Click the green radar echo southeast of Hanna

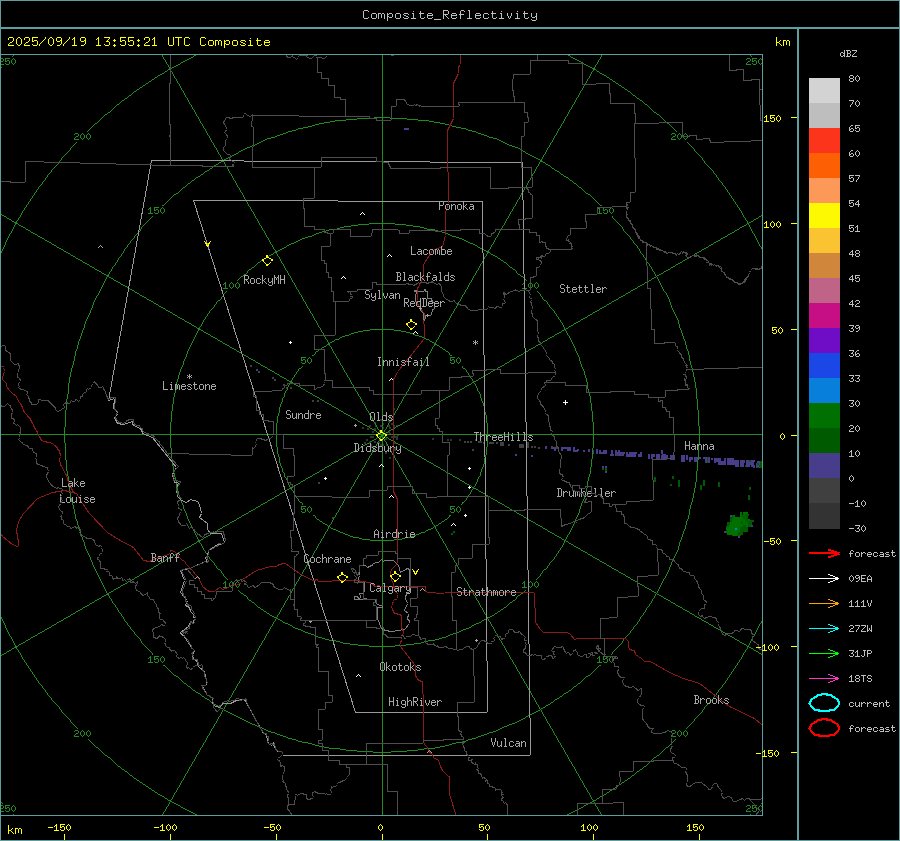(739, 524)
